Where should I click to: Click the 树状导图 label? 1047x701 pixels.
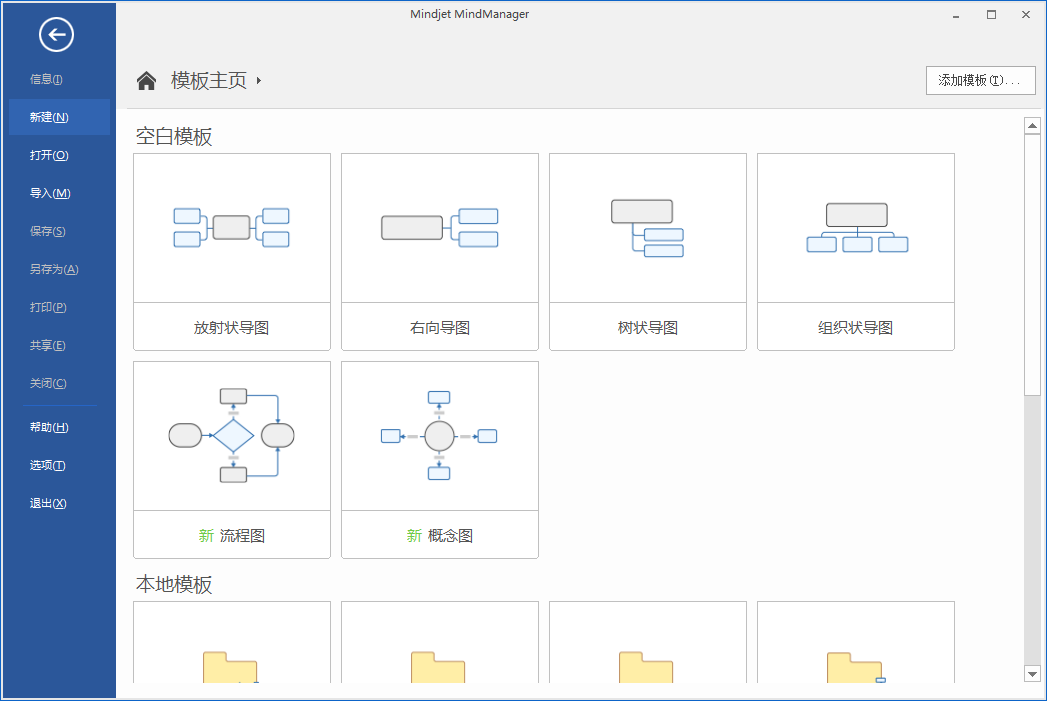click(x=648, y=328)
